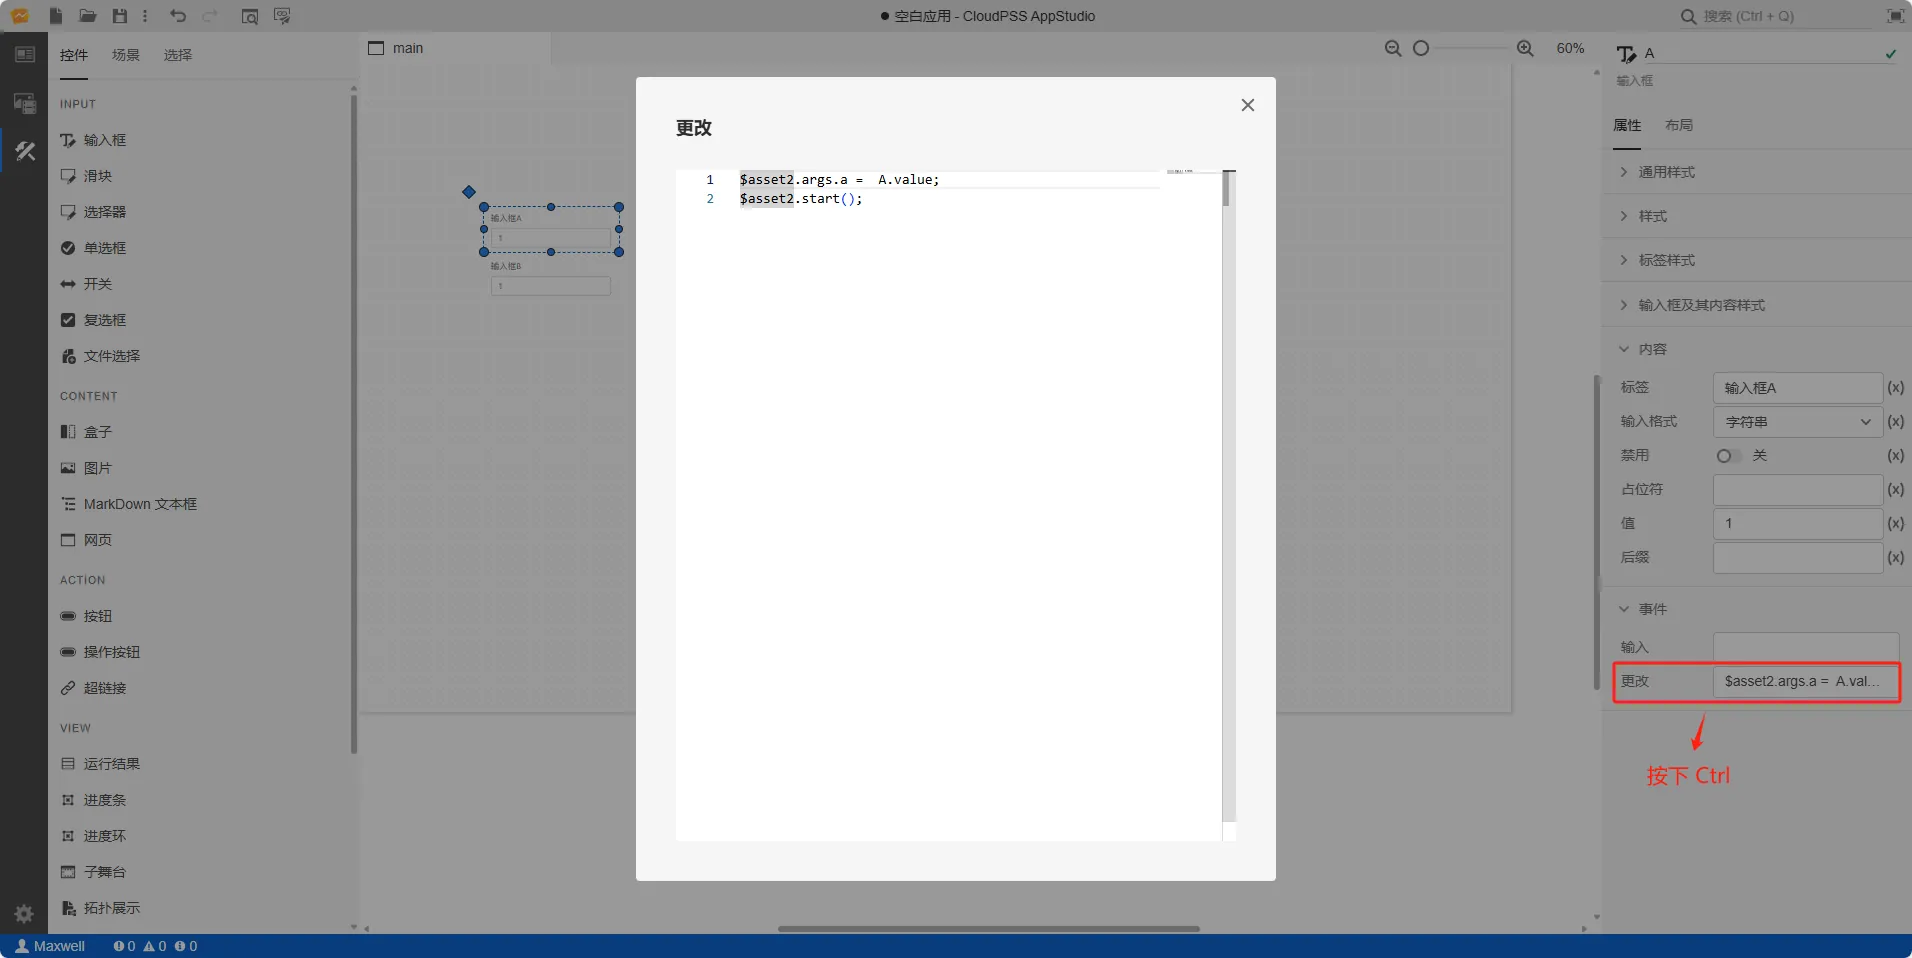Toggle expression mode for 标签 field
This screenshot has height=958, width=1912.
click(x=1895, y=388)
